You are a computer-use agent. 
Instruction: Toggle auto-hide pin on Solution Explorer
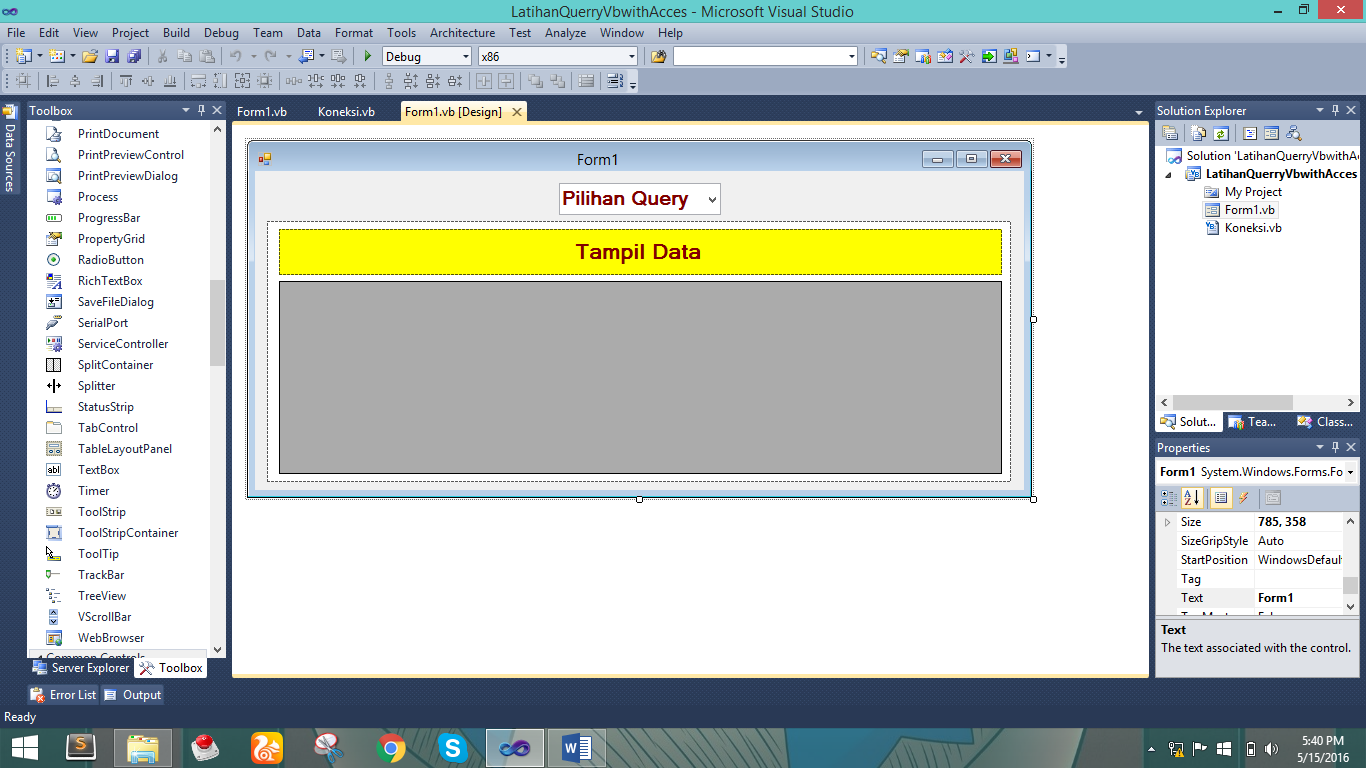point(1335,110)
